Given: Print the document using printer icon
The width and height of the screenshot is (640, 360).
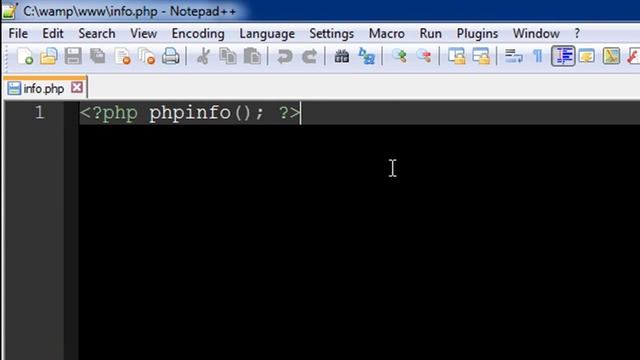Looking at the screenshot, I should 171,56.
